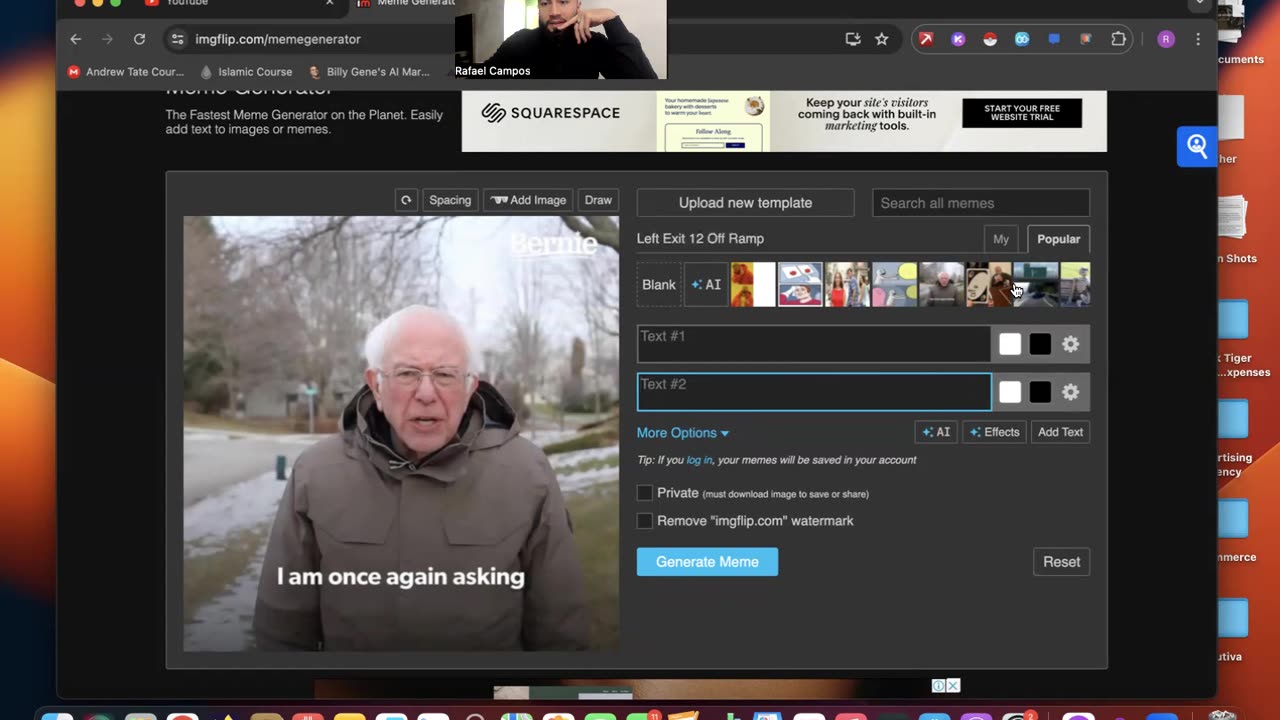Check Remove imgflip.com watermark
The image size is (1280, 720).
click(645, 521)
